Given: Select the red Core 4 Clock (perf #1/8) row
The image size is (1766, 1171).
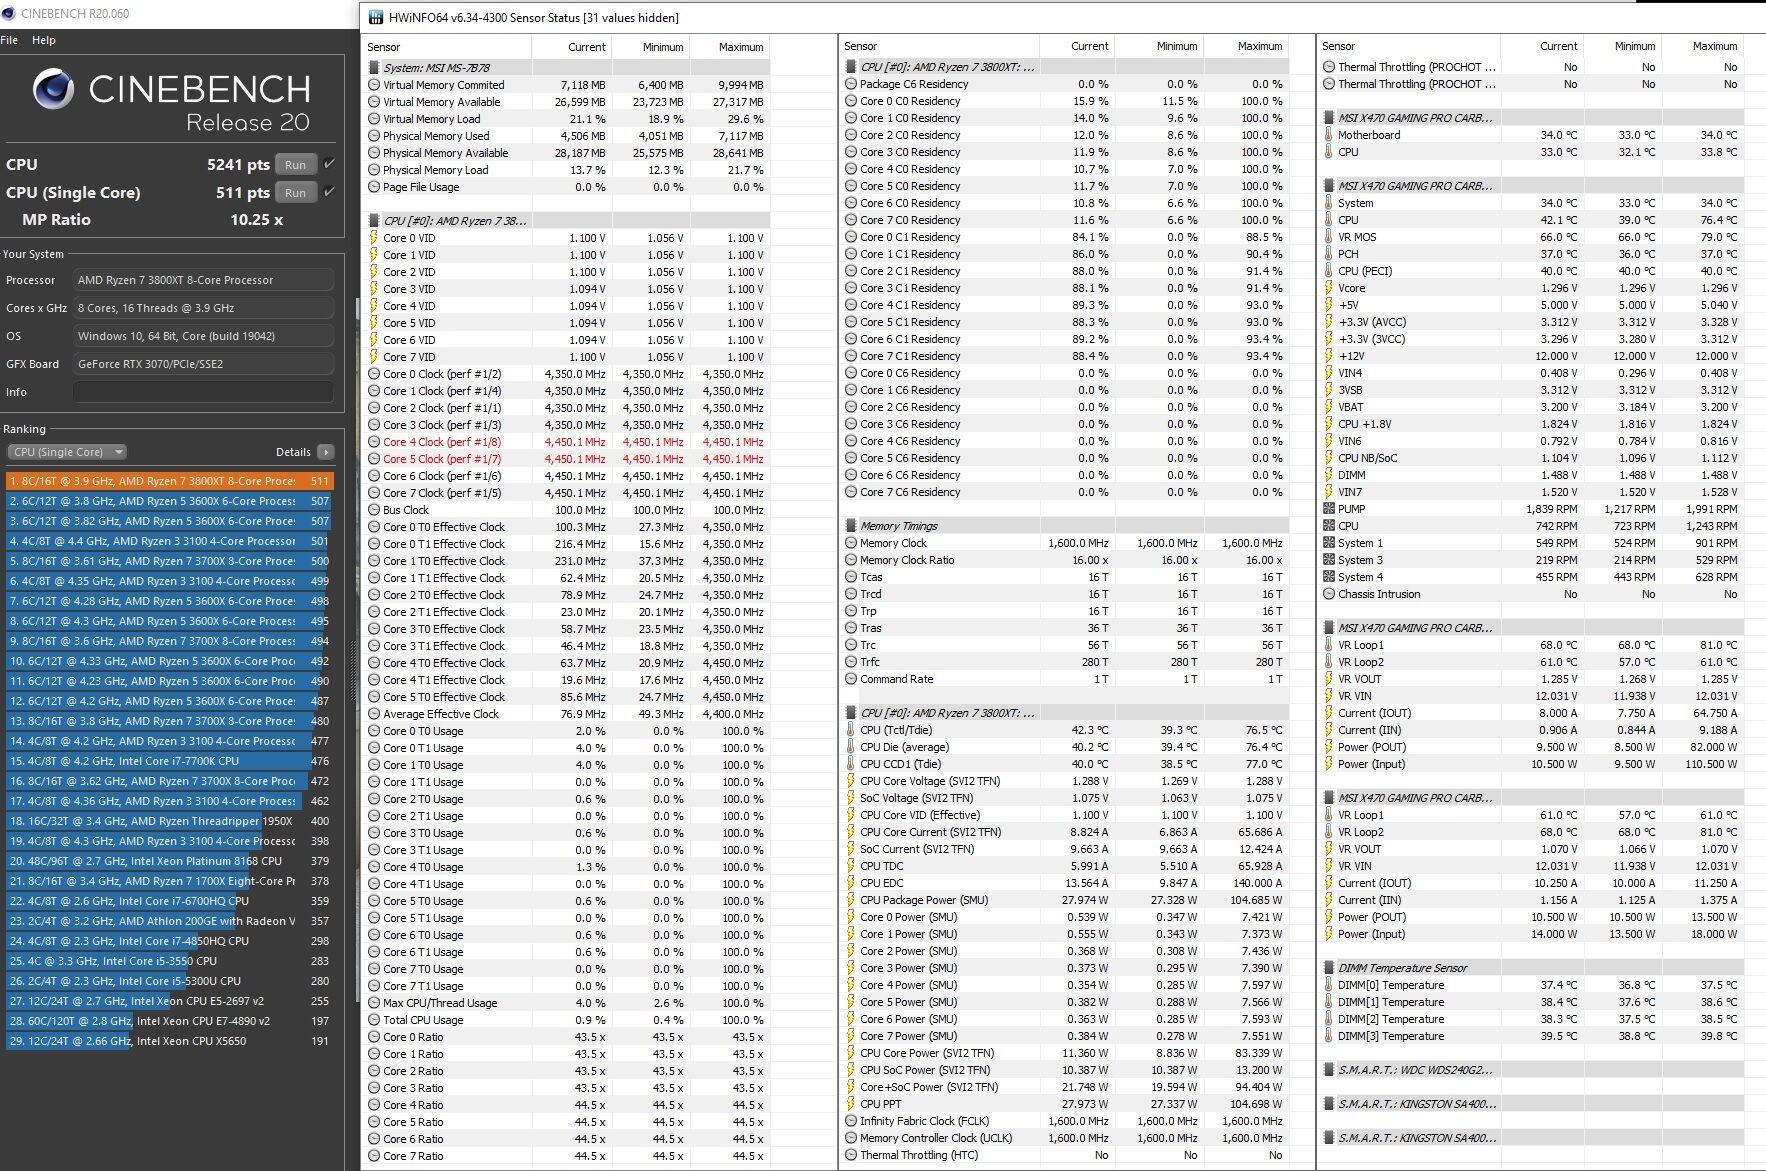Looking at the screenshot, I should tap(568, 442).
